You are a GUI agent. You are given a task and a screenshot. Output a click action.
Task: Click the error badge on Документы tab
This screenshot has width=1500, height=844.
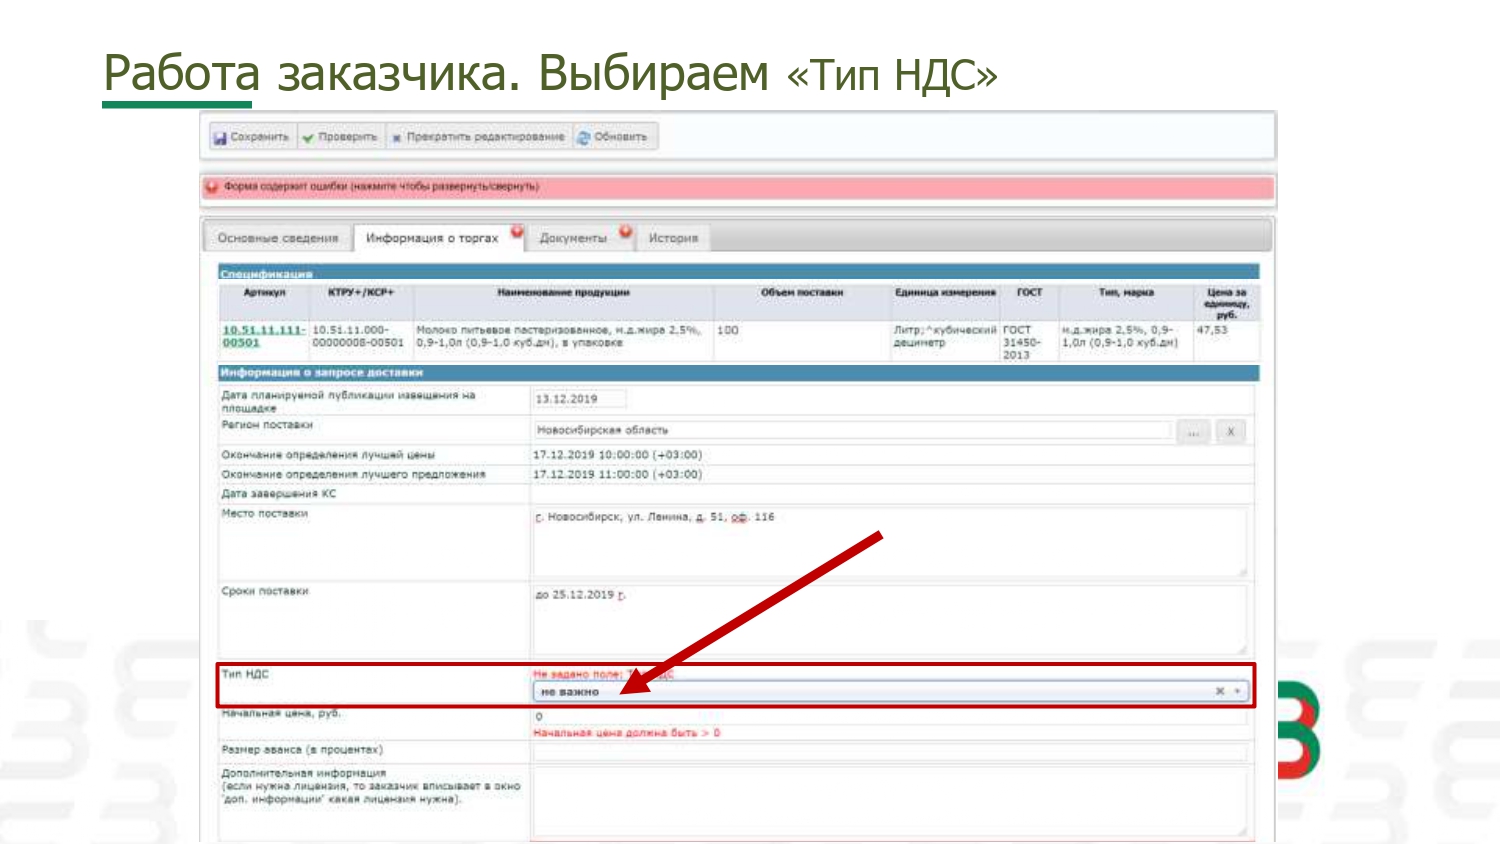tap(625, 232)
